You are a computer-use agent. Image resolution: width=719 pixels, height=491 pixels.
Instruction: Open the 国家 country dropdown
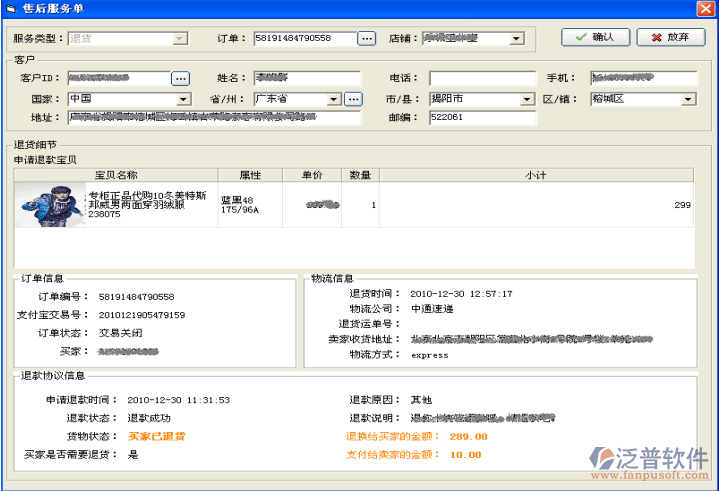[x=184, y=99]
